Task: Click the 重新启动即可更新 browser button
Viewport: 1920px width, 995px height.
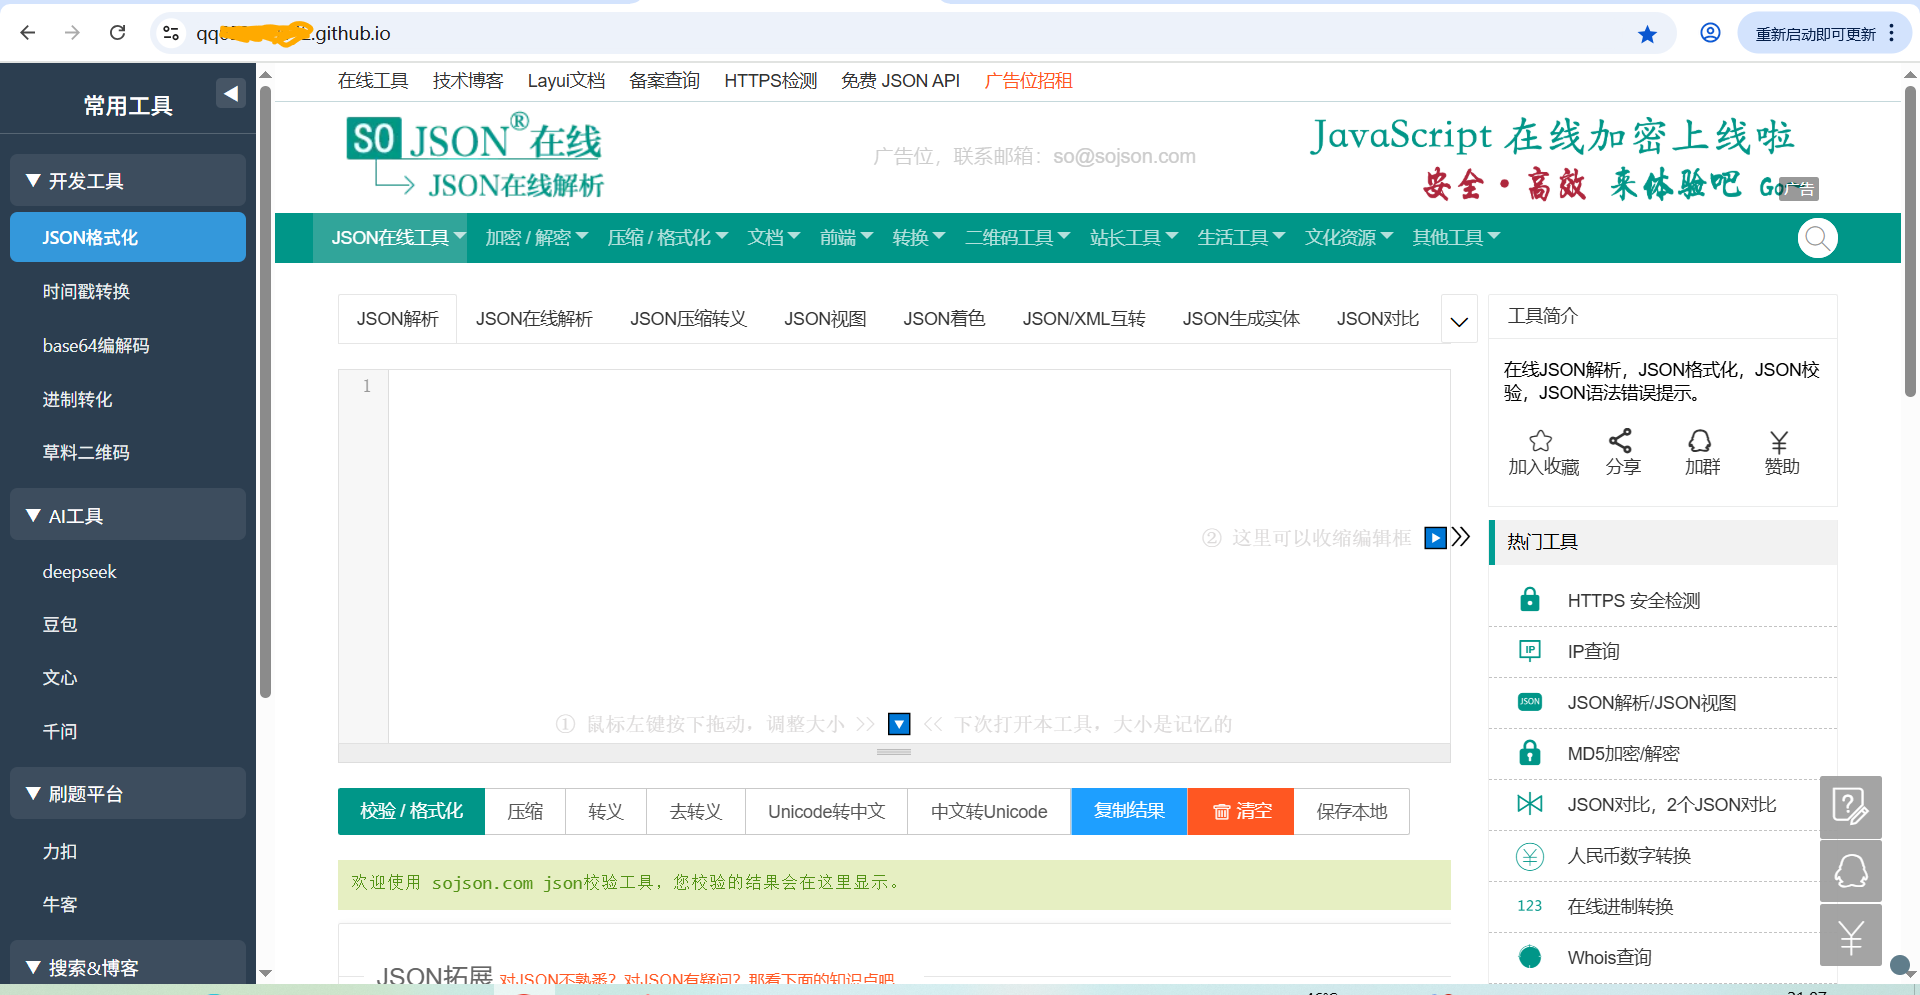Action: [x=1825, y=33]
